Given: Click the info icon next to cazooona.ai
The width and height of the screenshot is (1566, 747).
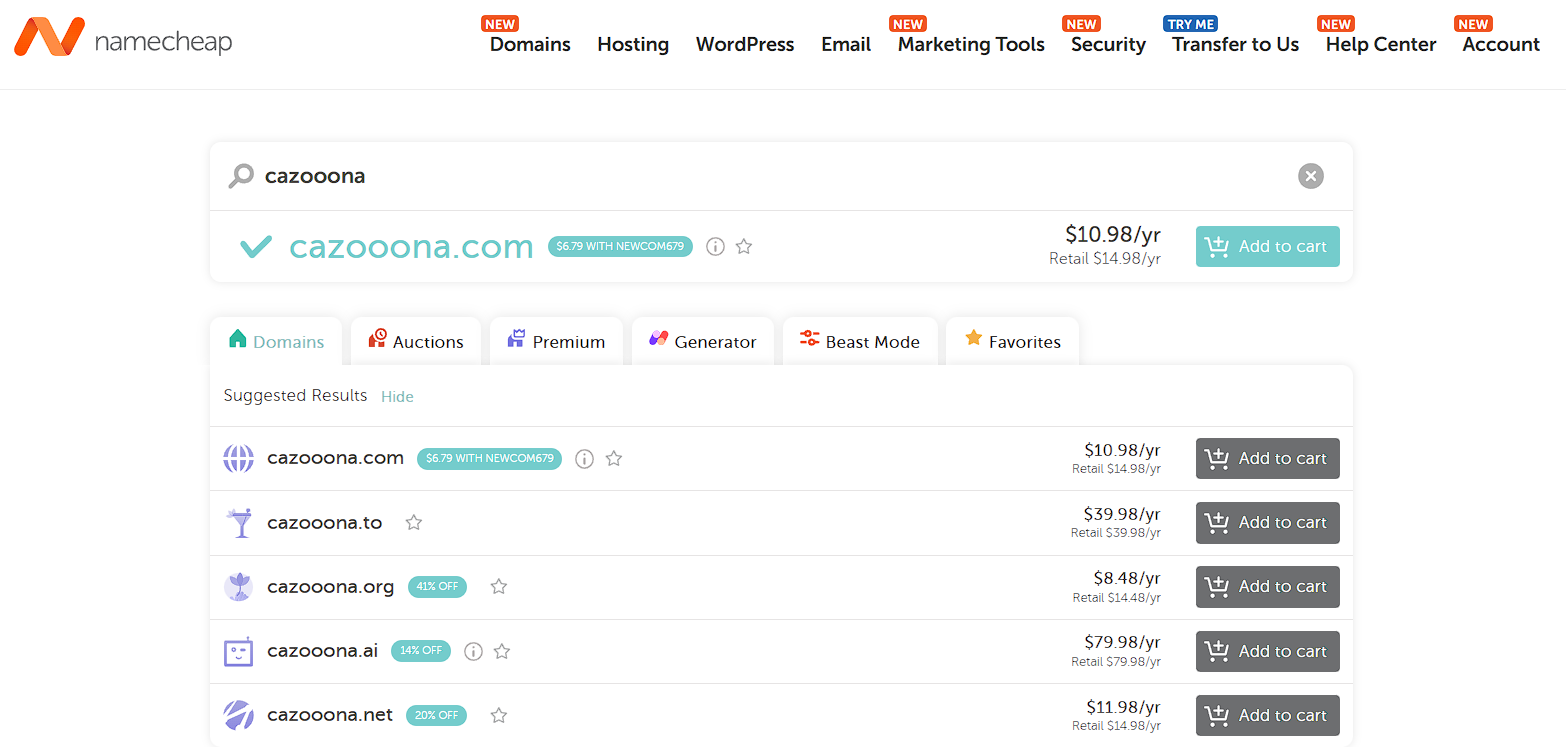Looking at the screenshot, I should tap(474, 651).
